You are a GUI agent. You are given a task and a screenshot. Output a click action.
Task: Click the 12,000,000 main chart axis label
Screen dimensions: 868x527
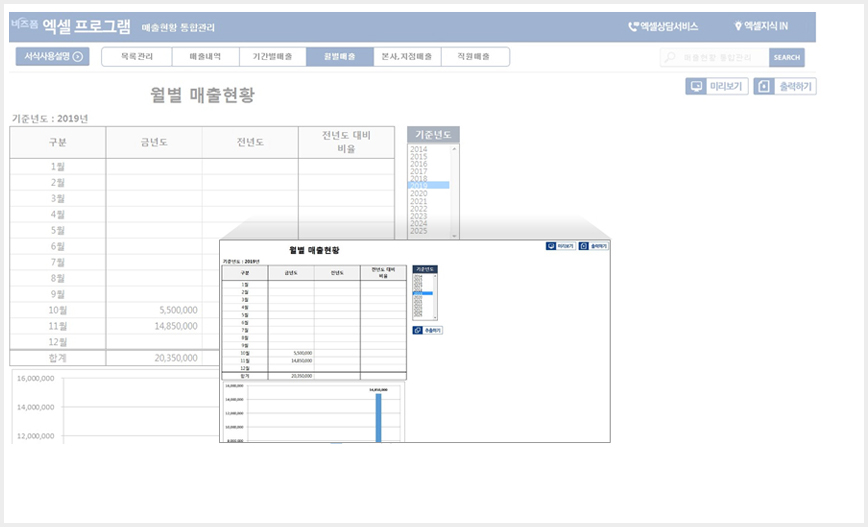point(35,436)
